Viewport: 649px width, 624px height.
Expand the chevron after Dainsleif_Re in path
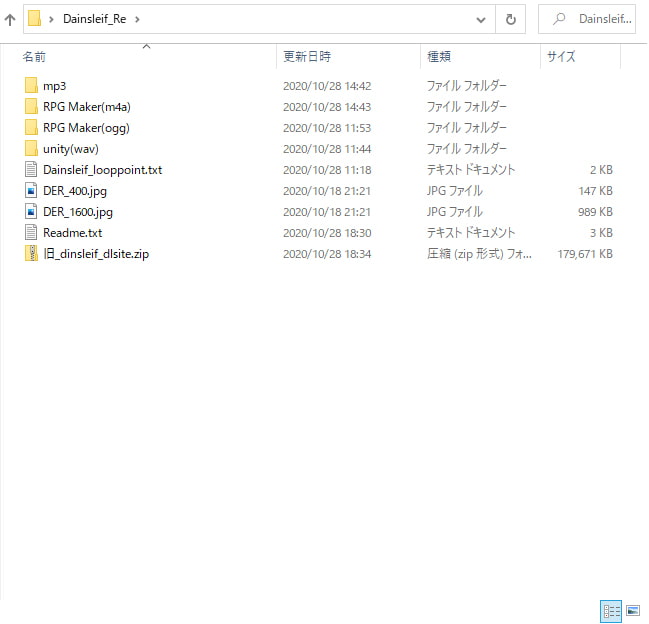click(137, 19)
